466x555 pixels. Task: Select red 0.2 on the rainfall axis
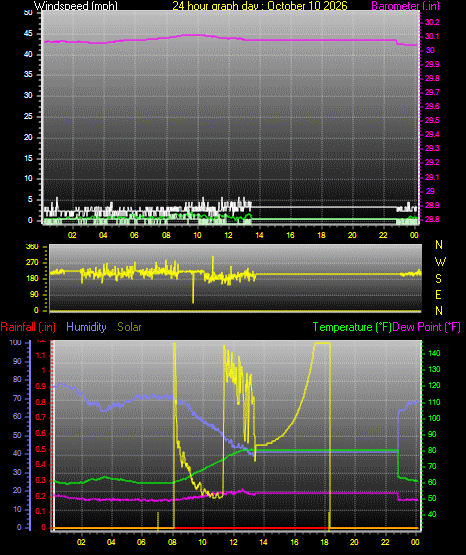(x=41, y=496)
